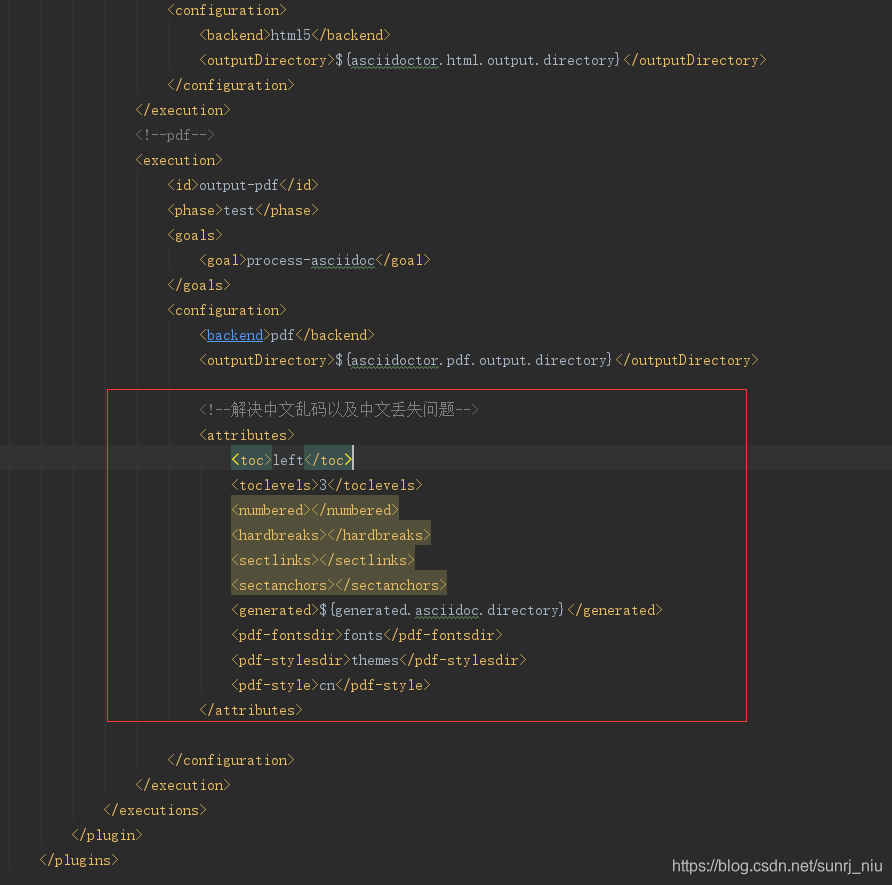Click the closing attributes tag
This screenshot has width=892, height=885.
[251, 711]
